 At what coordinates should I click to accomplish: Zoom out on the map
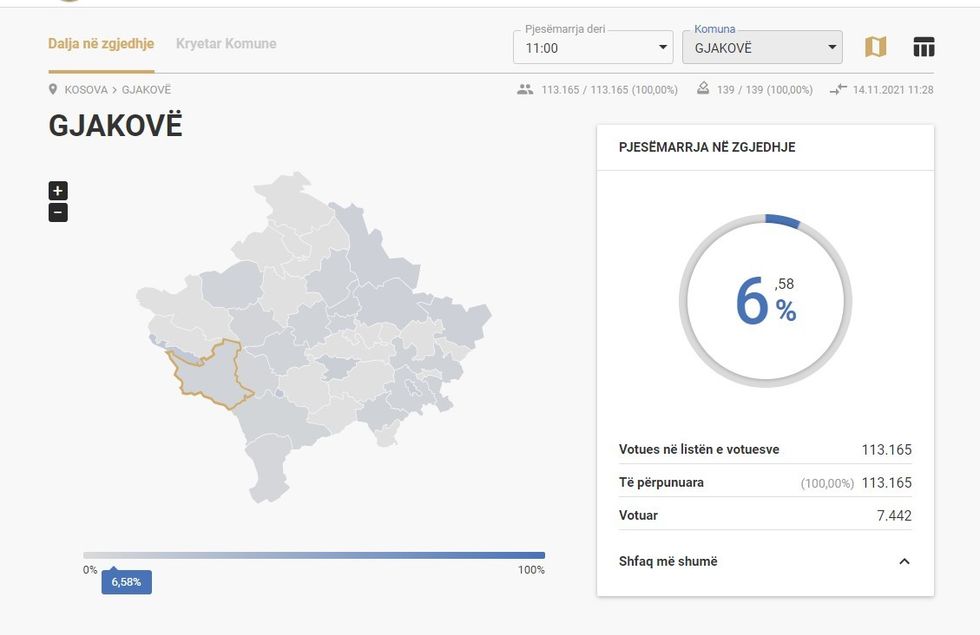pos(58,212)
